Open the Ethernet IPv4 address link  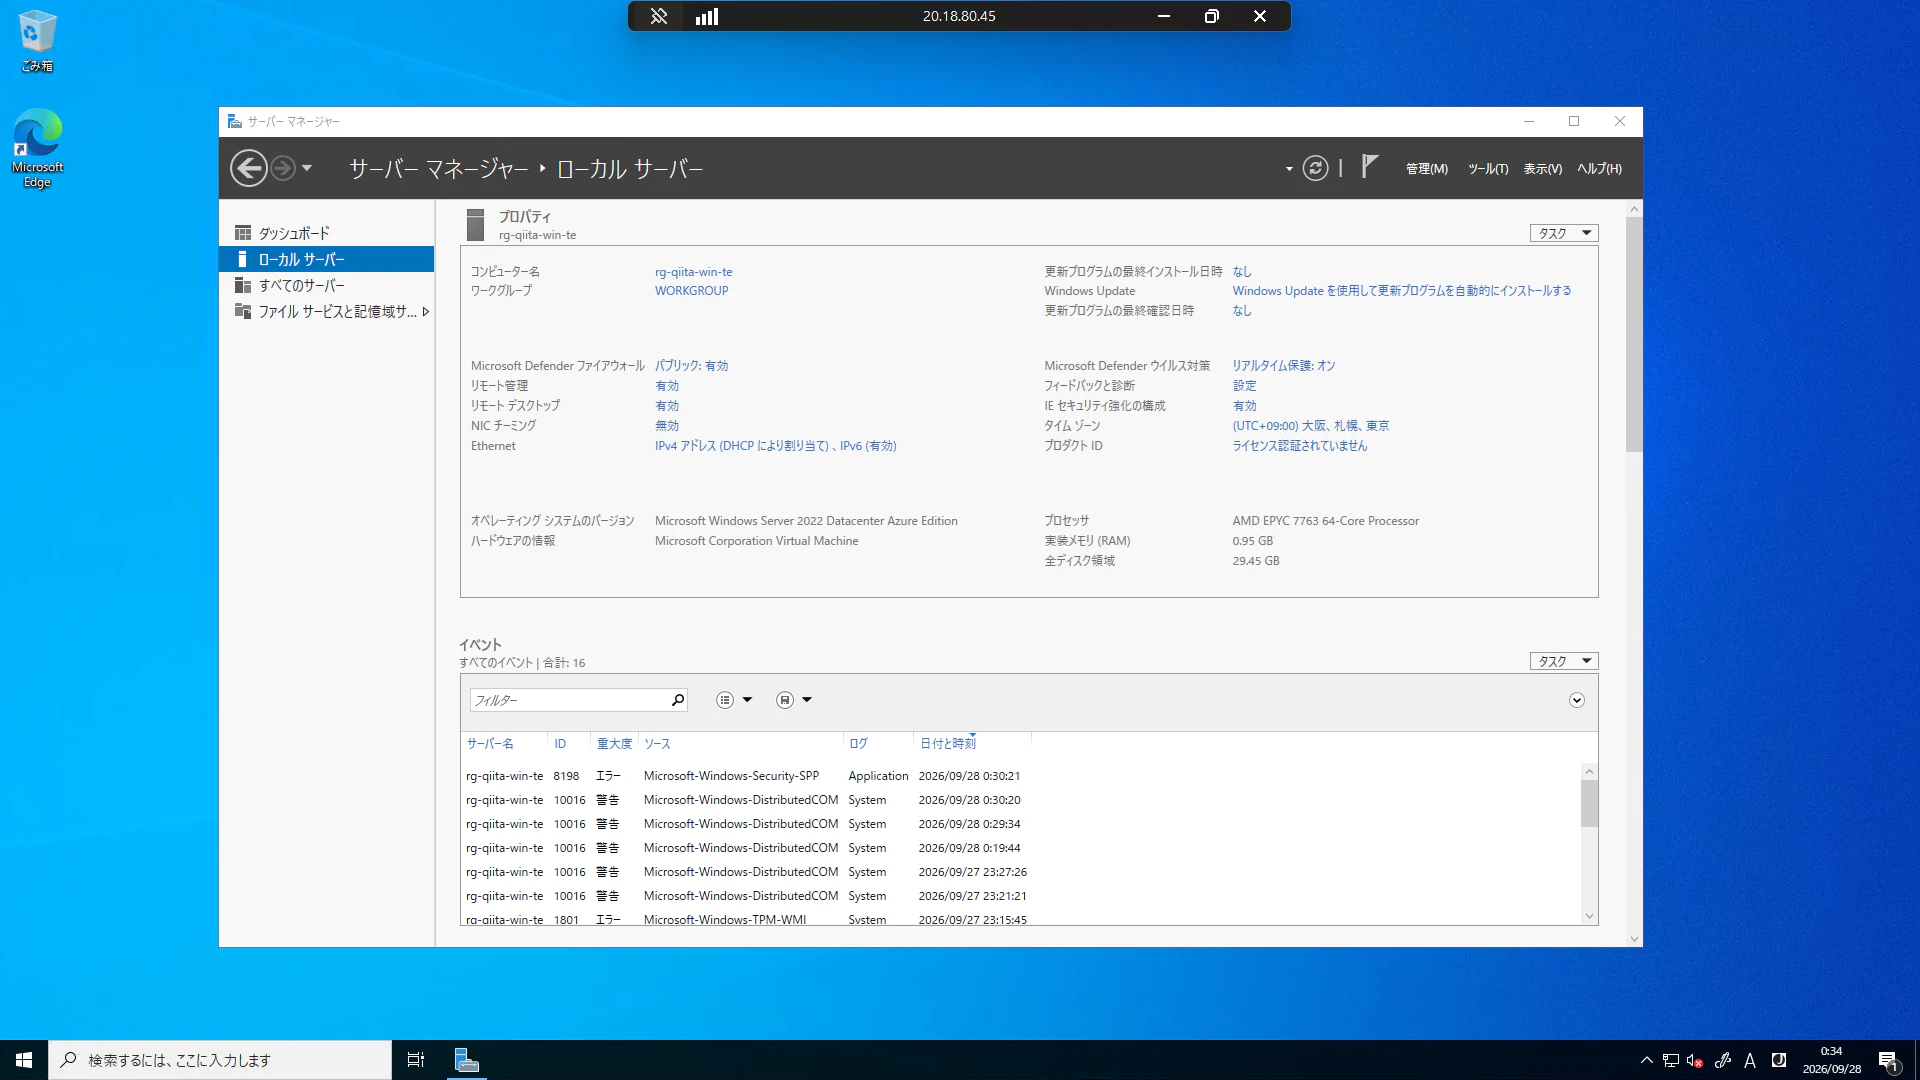[775, 446]
